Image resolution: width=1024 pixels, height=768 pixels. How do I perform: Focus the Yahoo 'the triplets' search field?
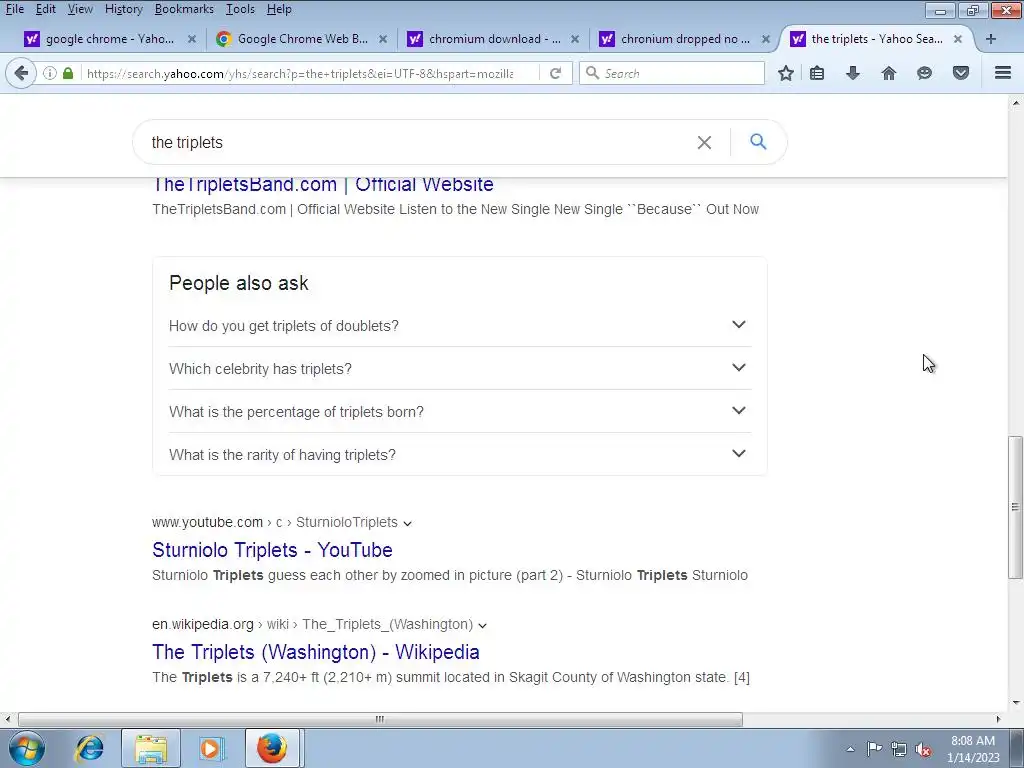click(x=418, y=142)
